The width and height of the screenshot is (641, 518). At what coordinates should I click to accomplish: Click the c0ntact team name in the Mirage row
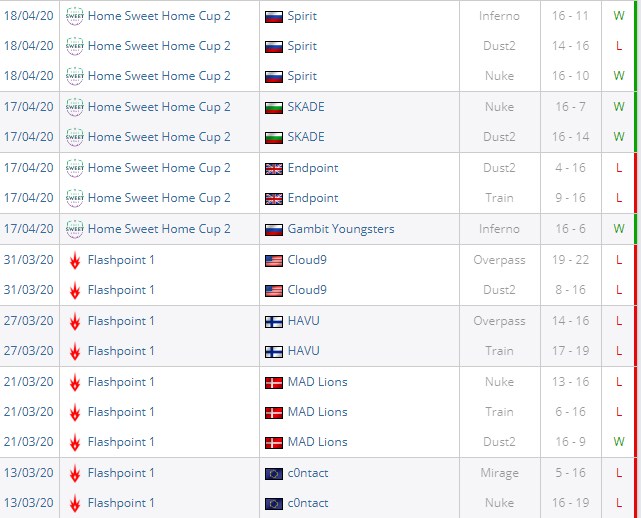coord(307,473)
